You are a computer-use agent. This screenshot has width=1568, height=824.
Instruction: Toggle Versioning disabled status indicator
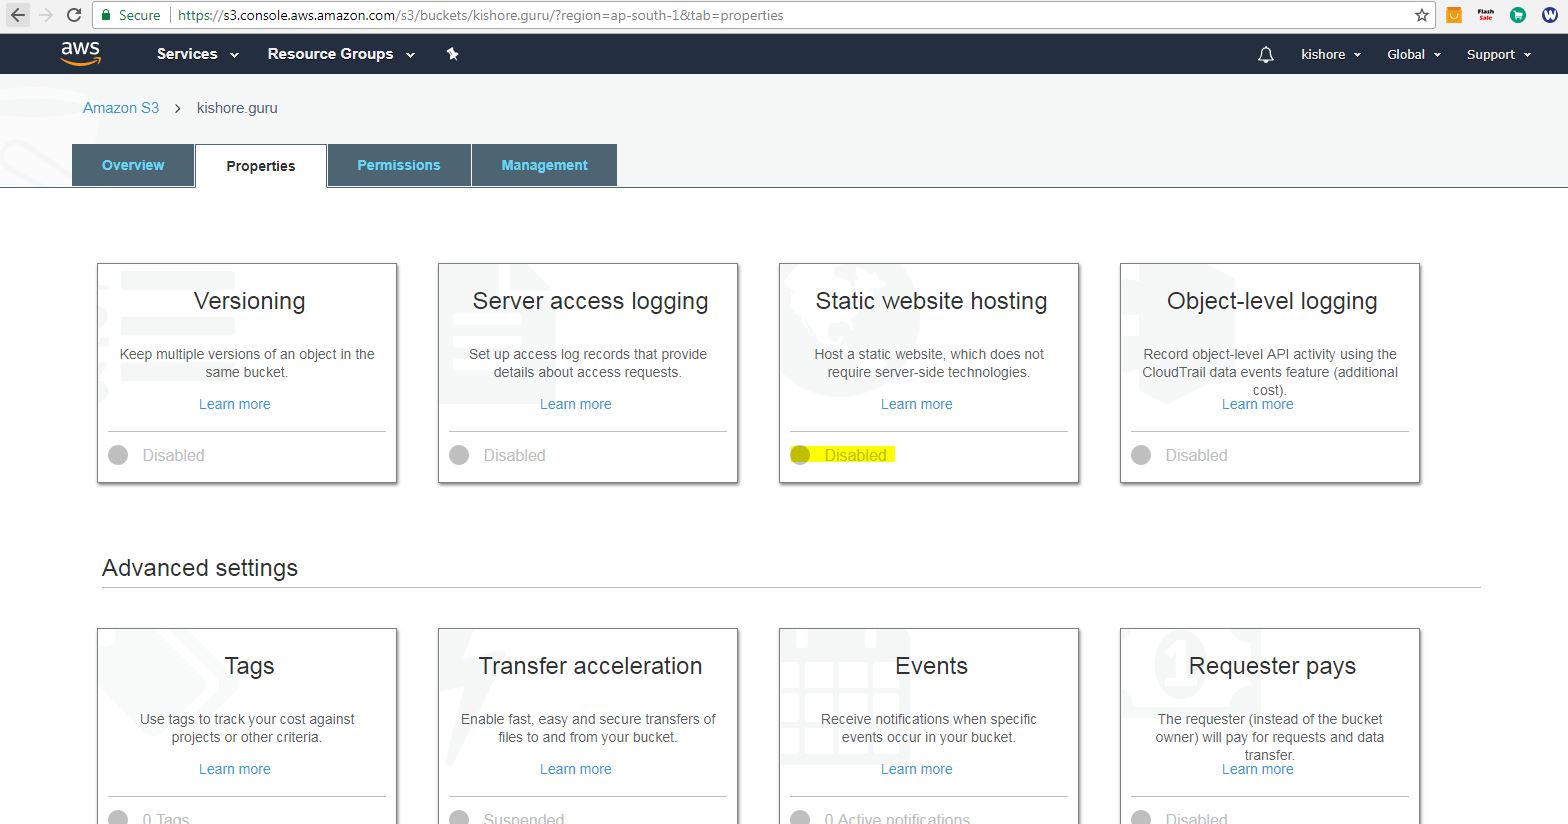[x=118, y=455]
